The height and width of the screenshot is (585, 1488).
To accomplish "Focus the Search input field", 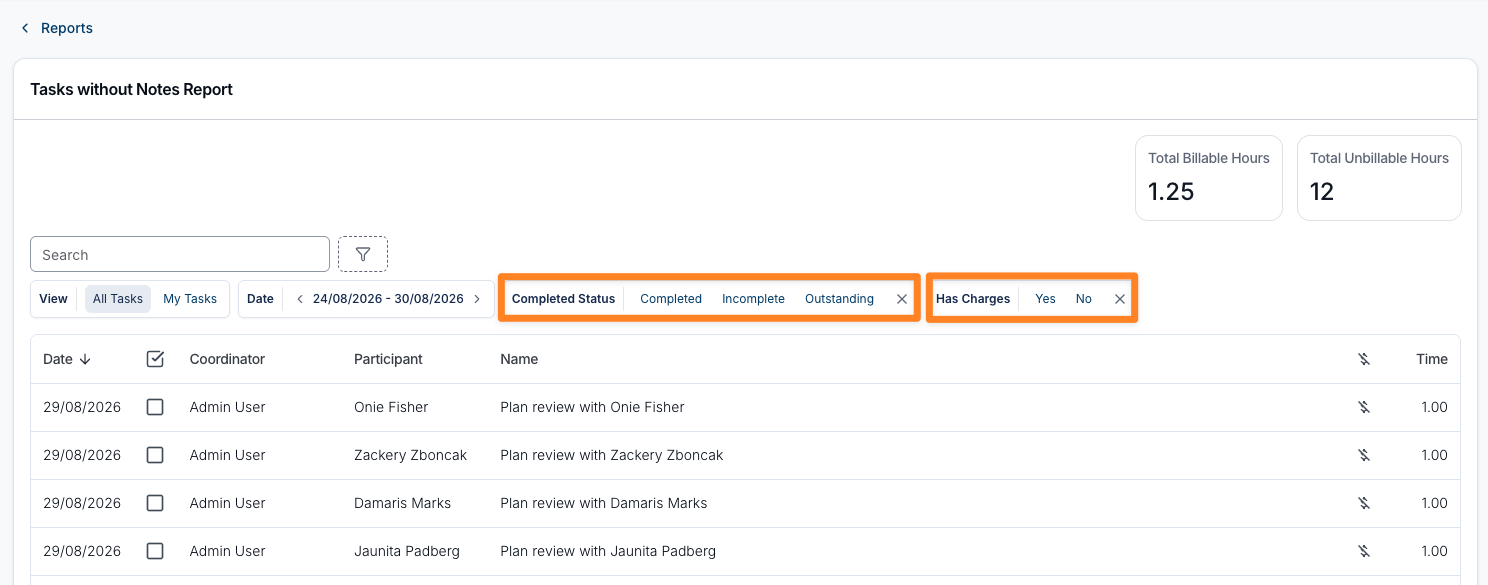I will tap(180, 254).
